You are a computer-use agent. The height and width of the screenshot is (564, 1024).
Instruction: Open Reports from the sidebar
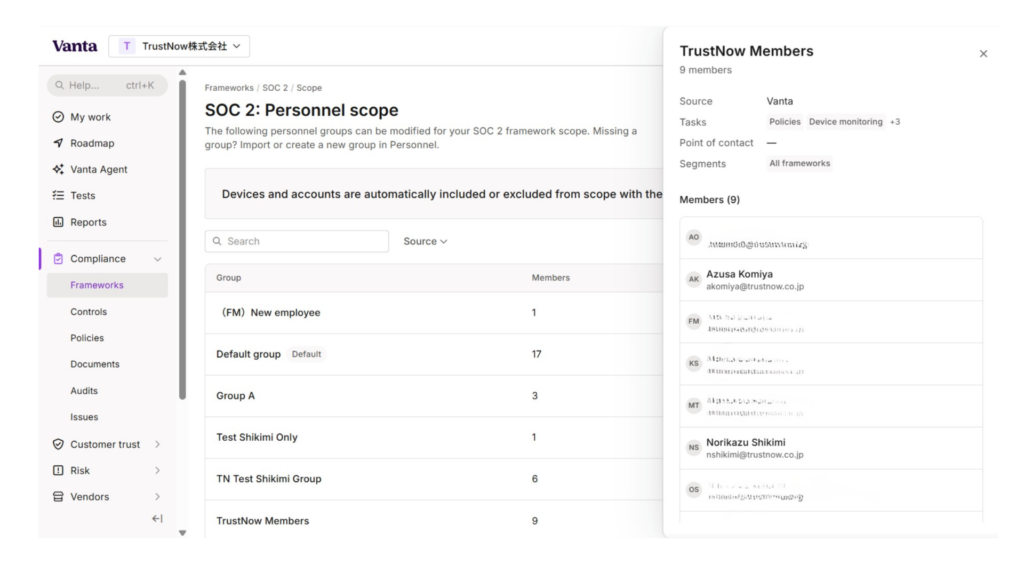click(x=88, y=222)
